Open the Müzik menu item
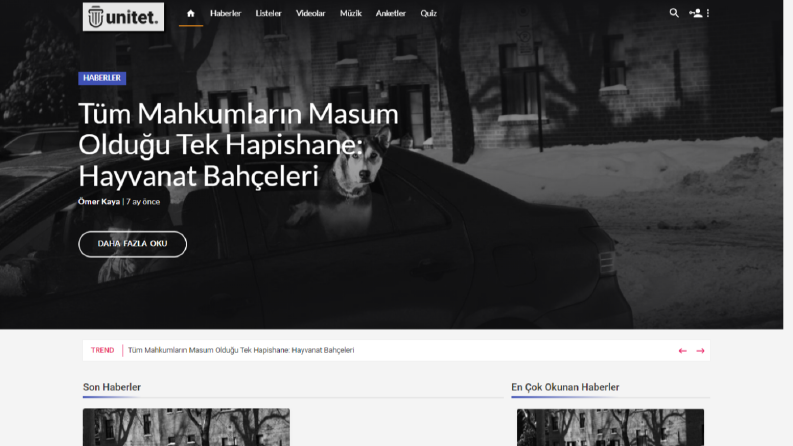The height and width of the screenshot is (446, 793). coord(350,14)
